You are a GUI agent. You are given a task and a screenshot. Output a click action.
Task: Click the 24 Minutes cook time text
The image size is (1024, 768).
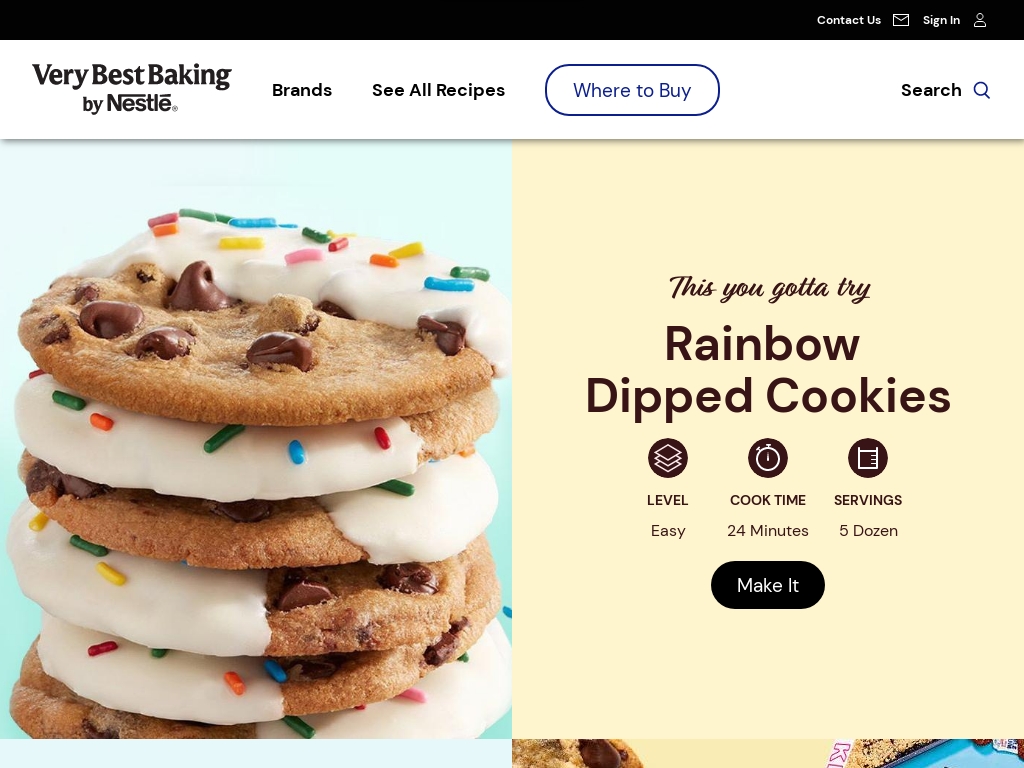point(767,531)
